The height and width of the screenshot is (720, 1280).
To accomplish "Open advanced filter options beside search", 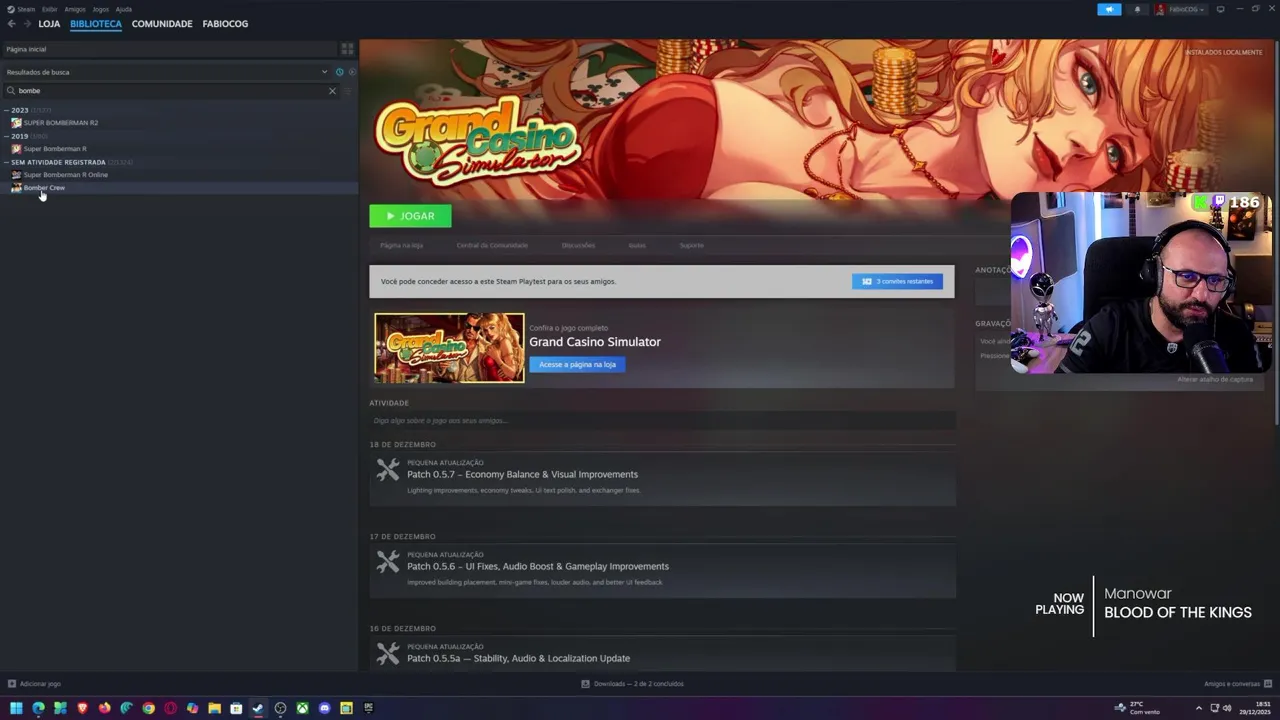I will [348, 91].
